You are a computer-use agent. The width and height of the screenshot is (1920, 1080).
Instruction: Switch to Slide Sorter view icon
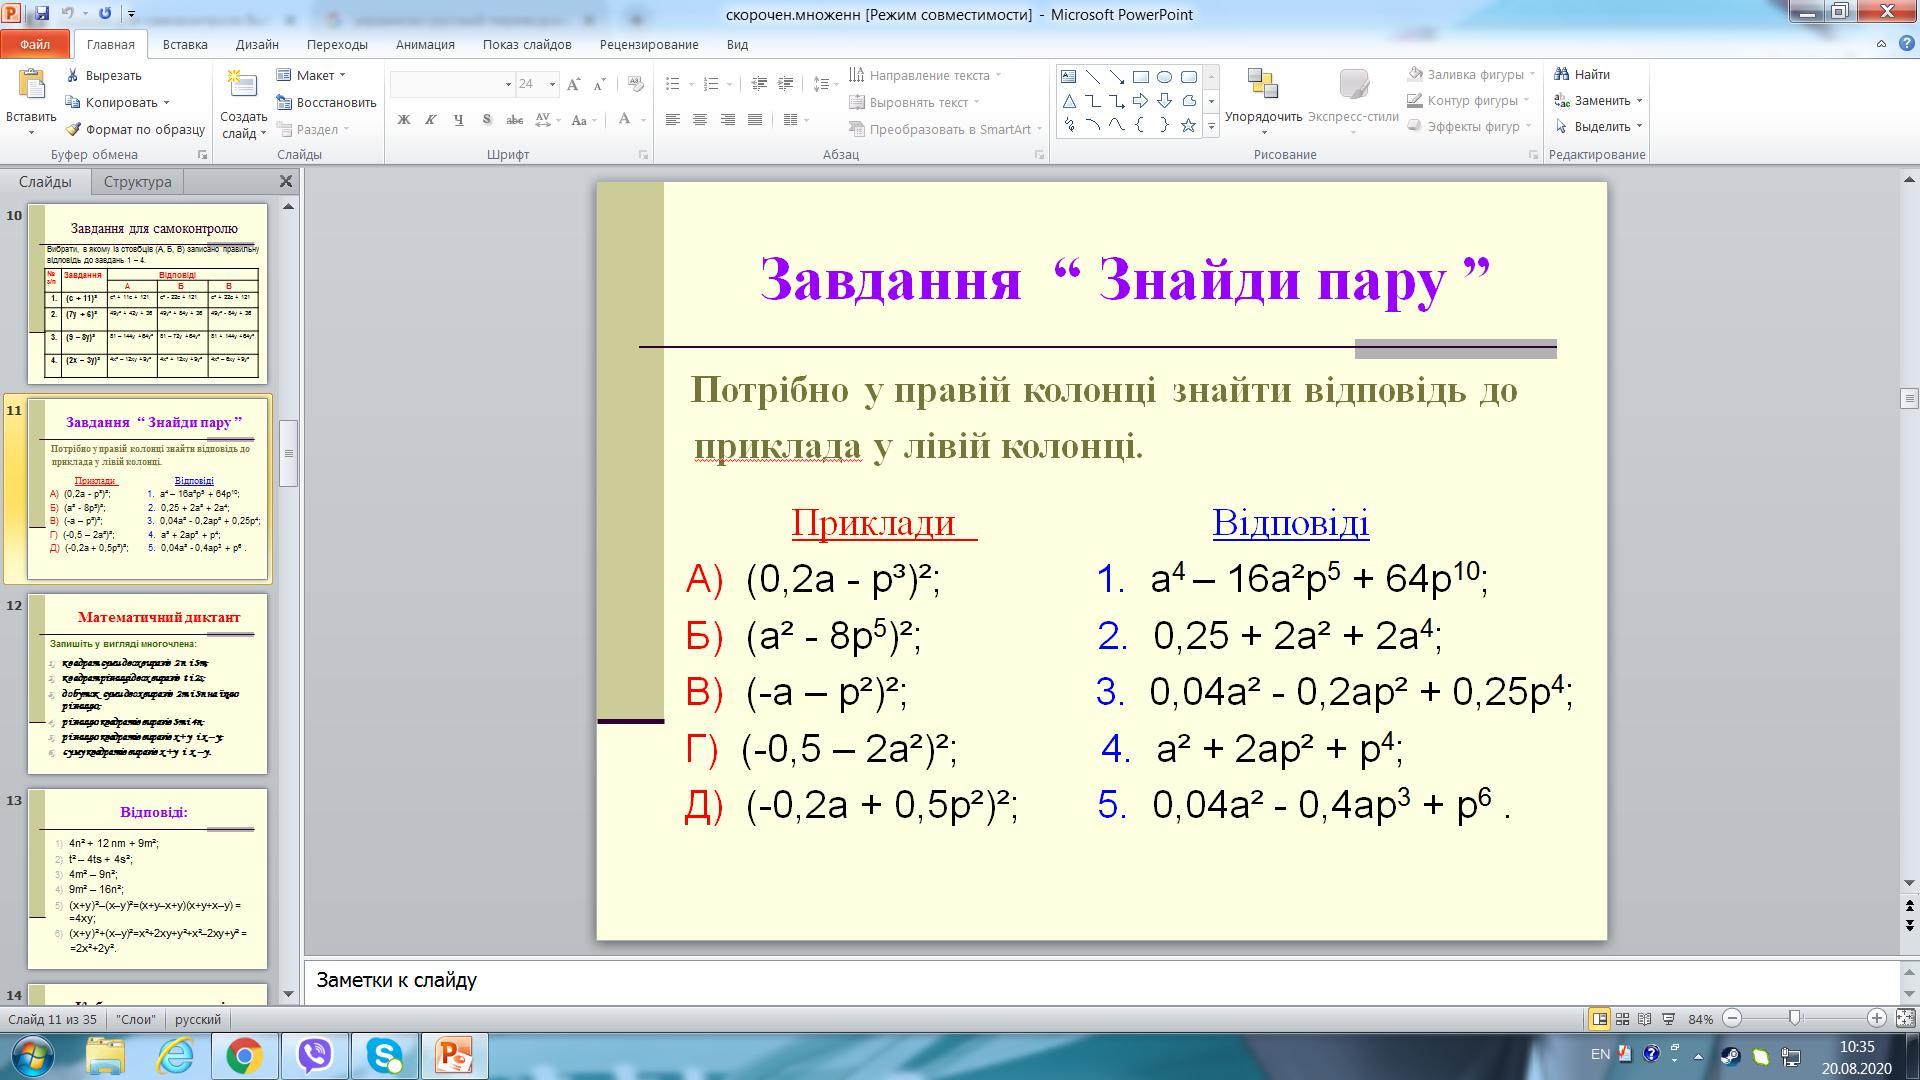[x=1622, y=1019]
